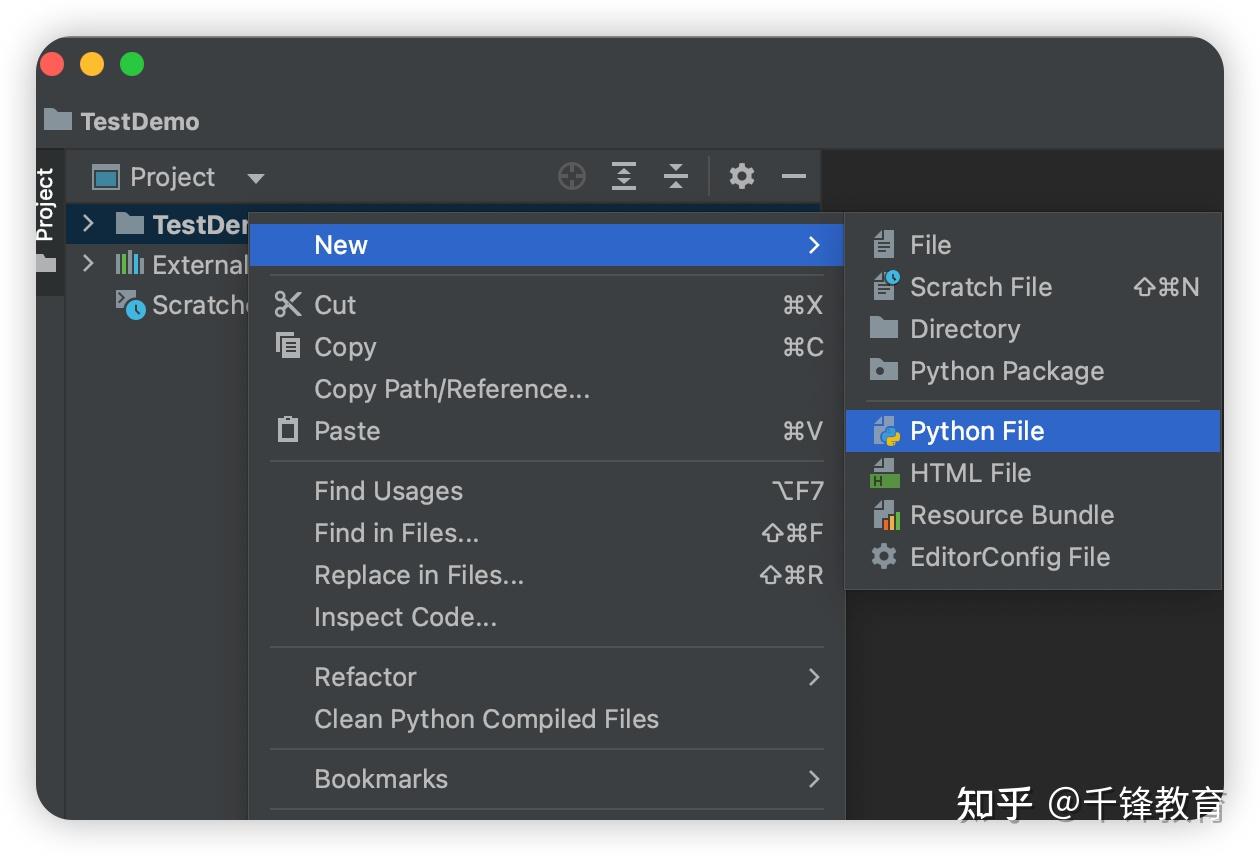Select Copy Path/Reference from context menu
Viewport: 1260px width, 856px height.
tap(451, 389)
